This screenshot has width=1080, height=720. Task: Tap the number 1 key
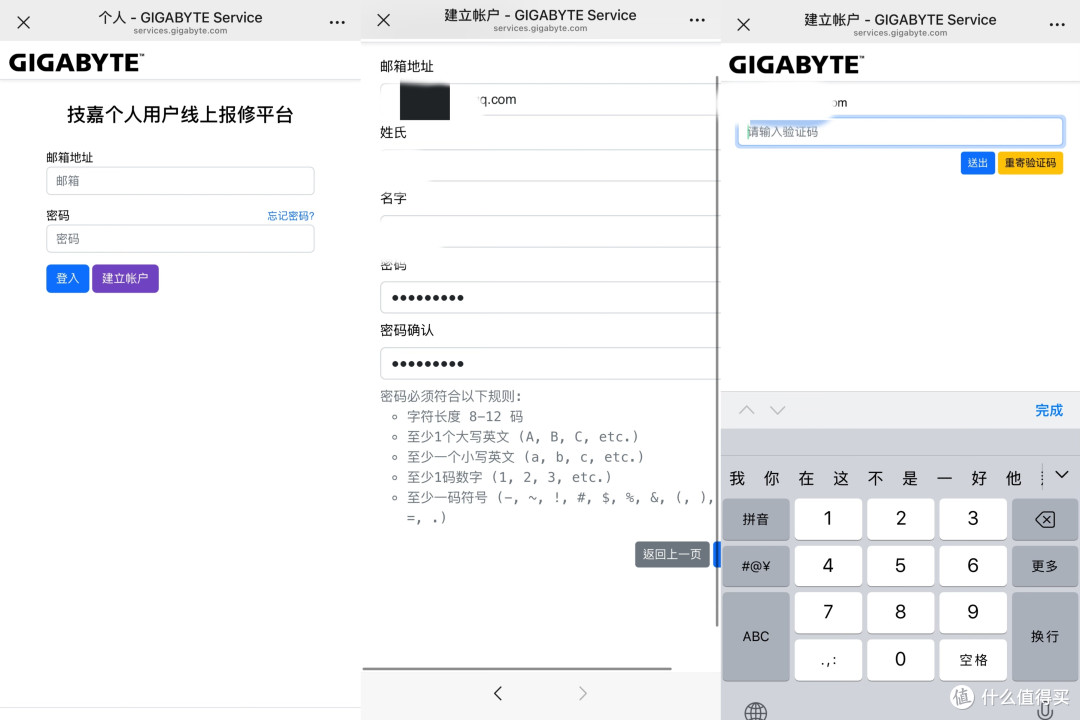click(828, 519)
